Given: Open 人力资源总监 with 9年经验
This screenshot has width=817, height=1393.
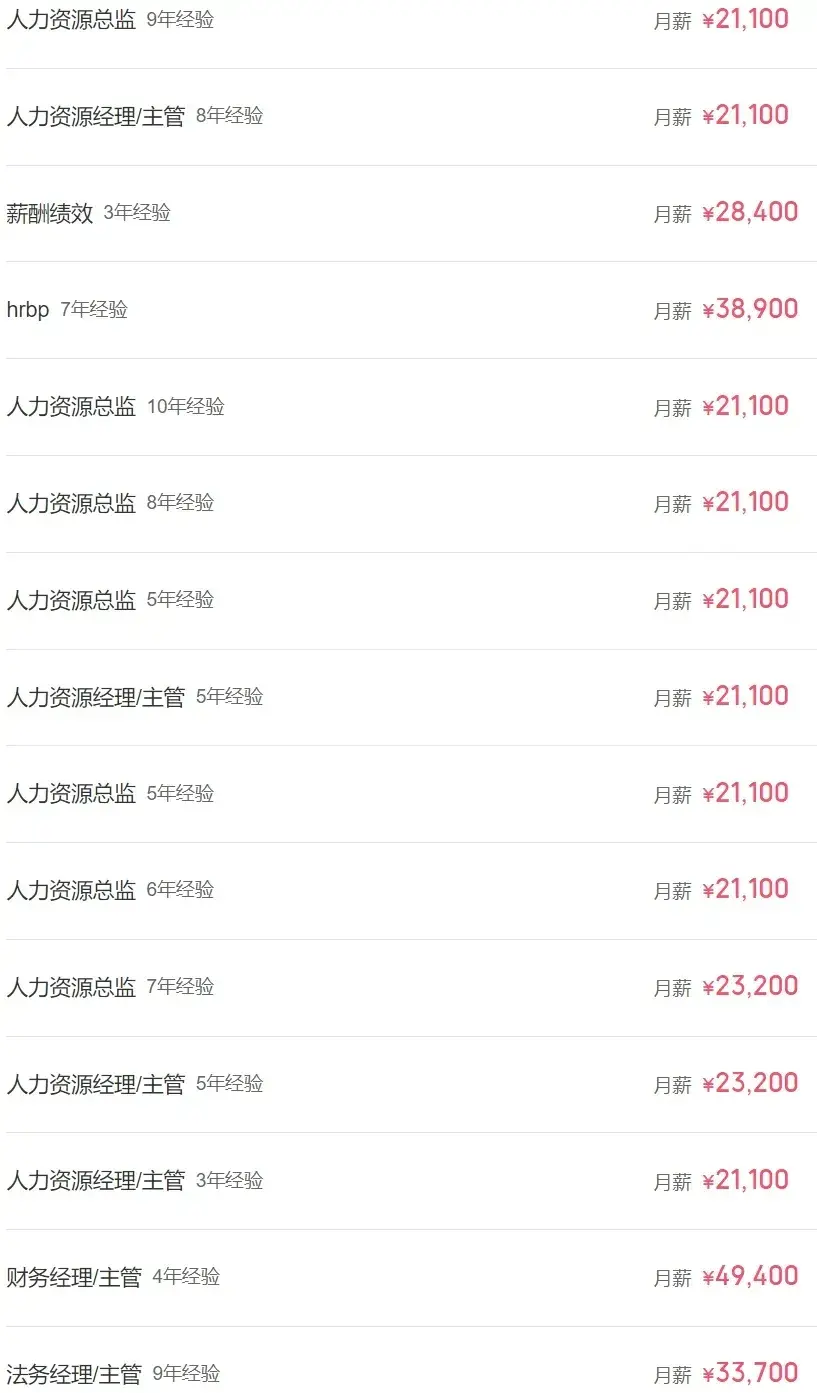Looking at the screenshot, I should (71, 20).
